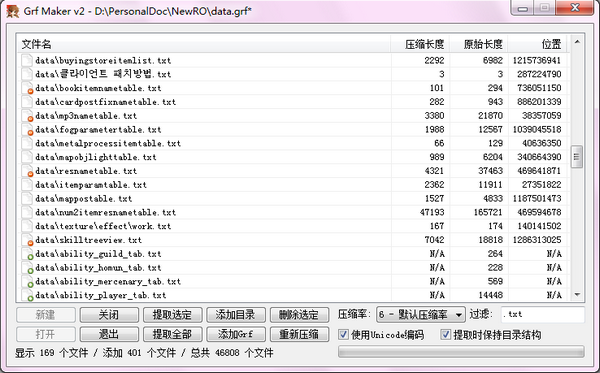The width and height of the screenshot is (600, 373).
Task: Click the orange-marked icon of data\mp3nametable.txt
Action: point(27,116)
